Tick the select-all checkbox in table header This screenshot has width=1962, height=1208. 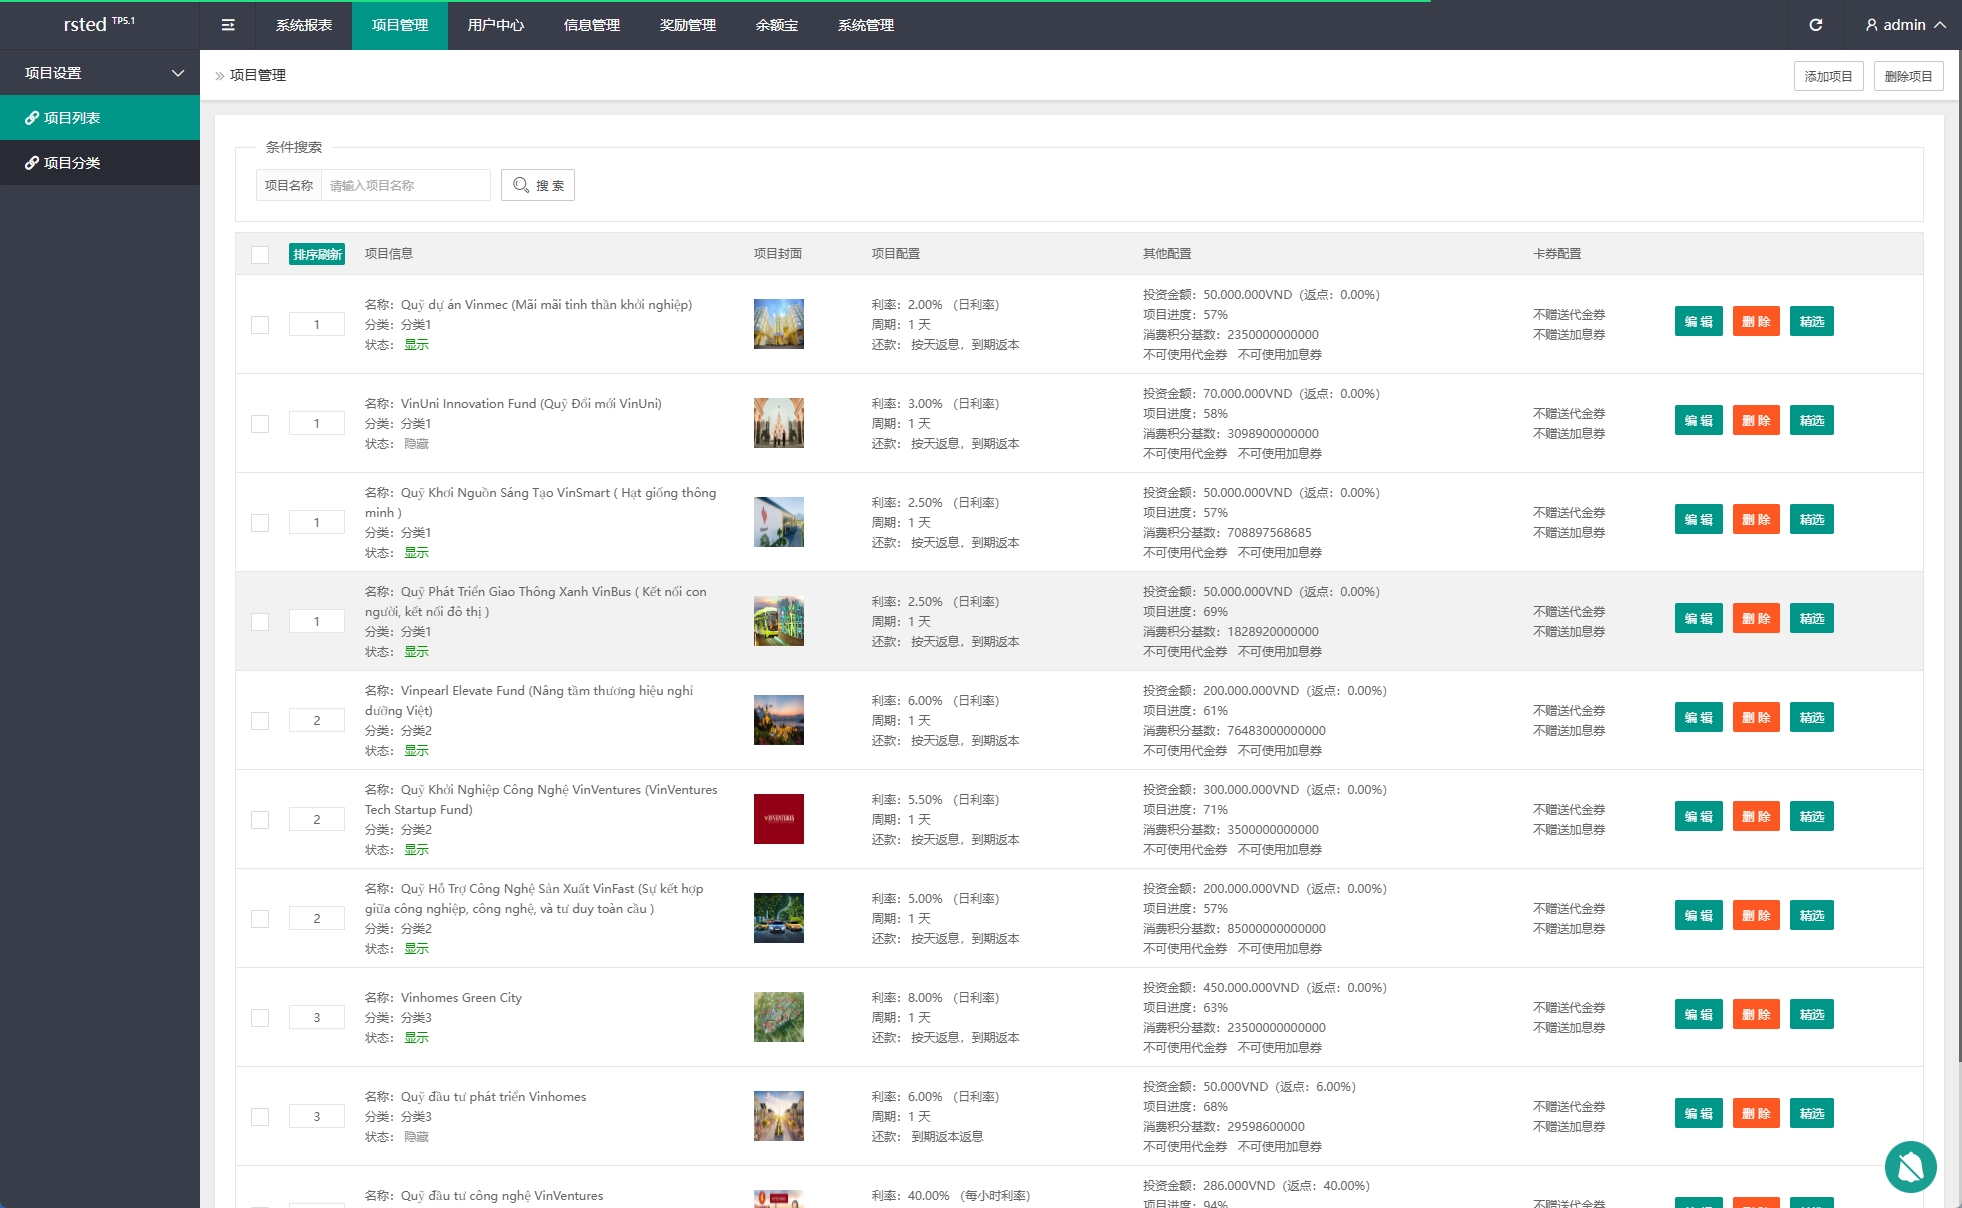260,254
